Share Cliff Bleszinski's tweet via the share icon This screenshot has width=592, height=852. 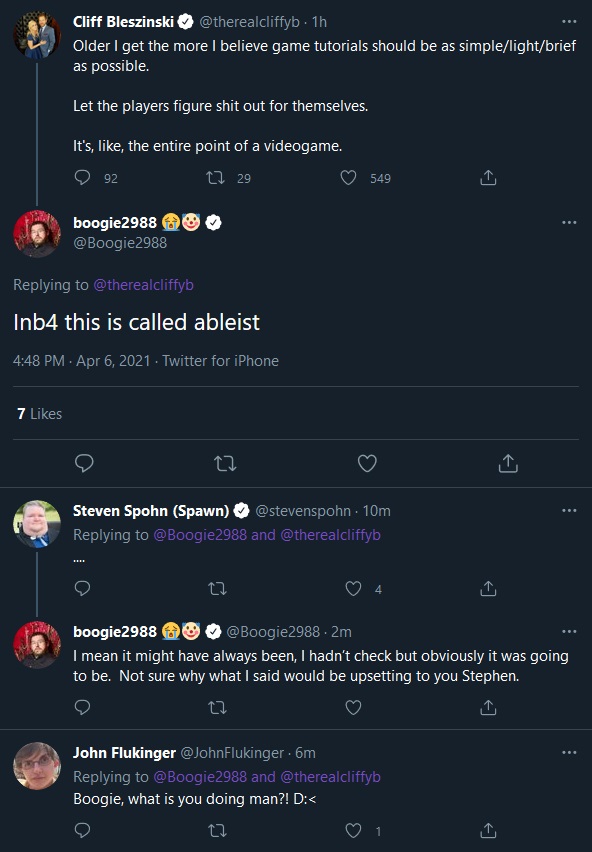(487, 177)
